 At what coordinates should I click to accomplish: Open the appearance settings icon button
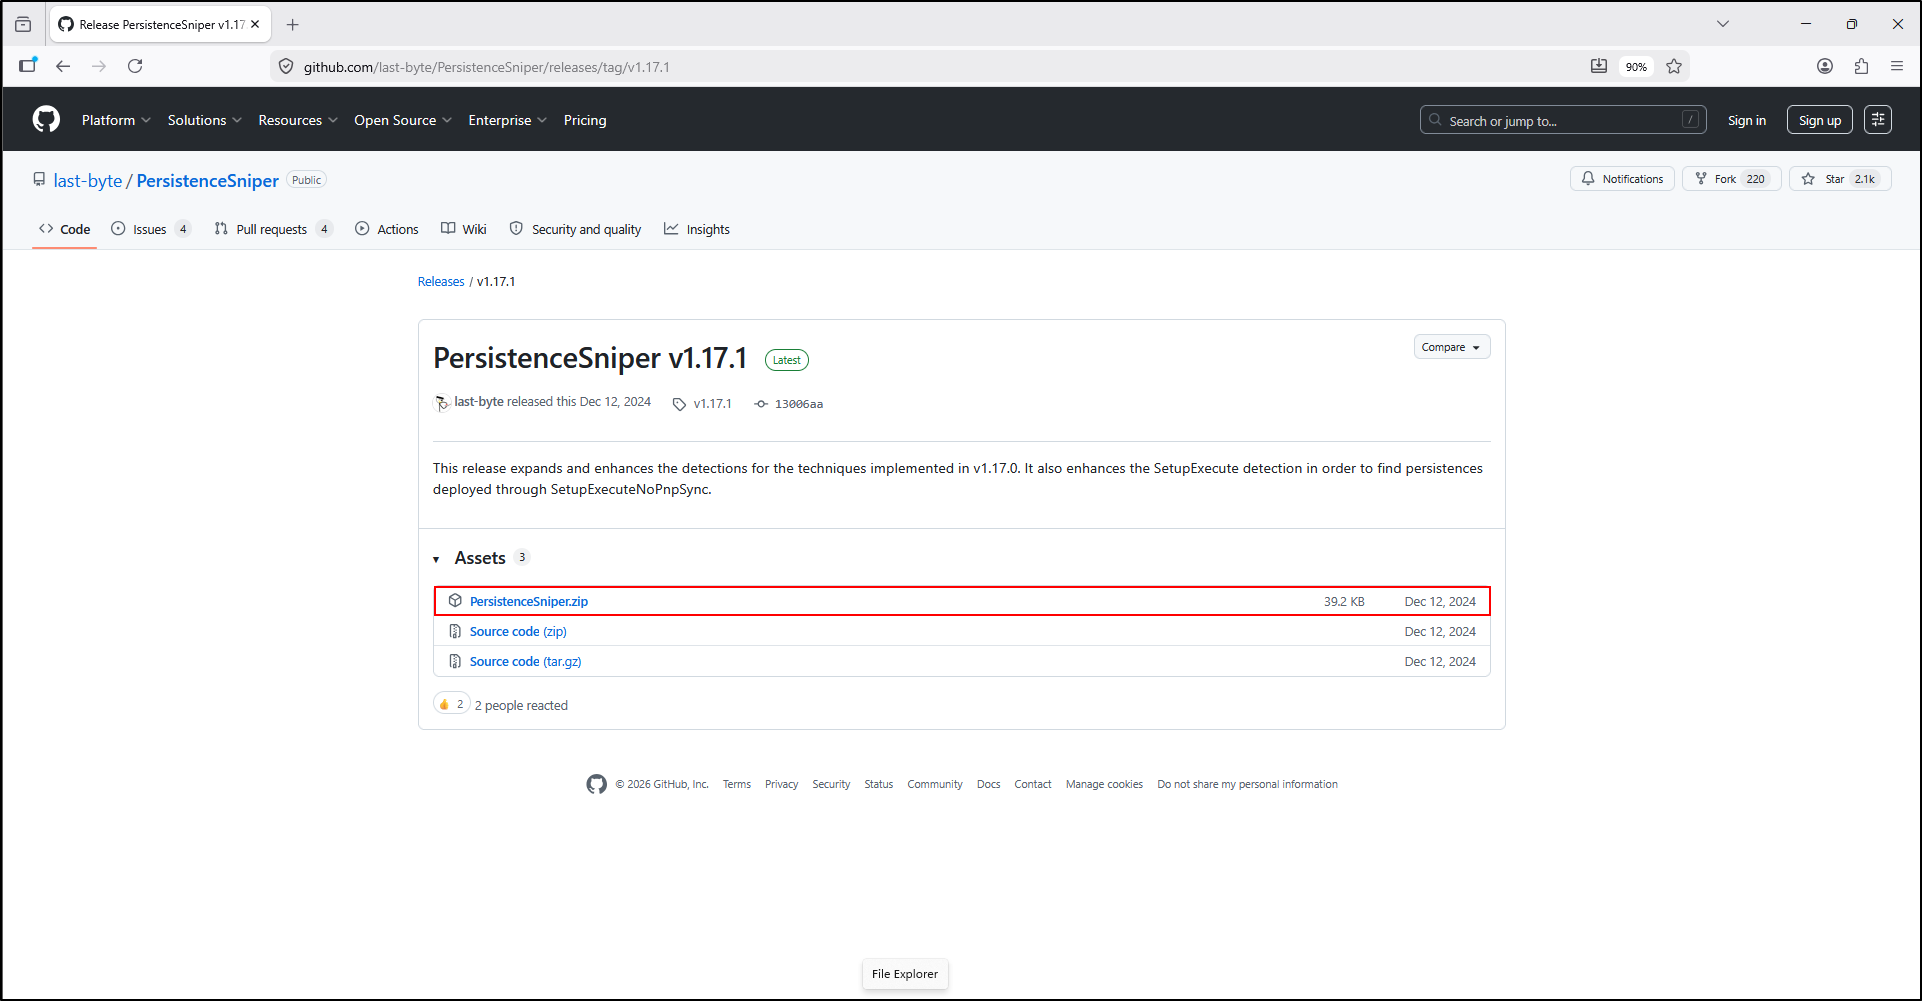pyautogui.click(x=1878, y=120)
